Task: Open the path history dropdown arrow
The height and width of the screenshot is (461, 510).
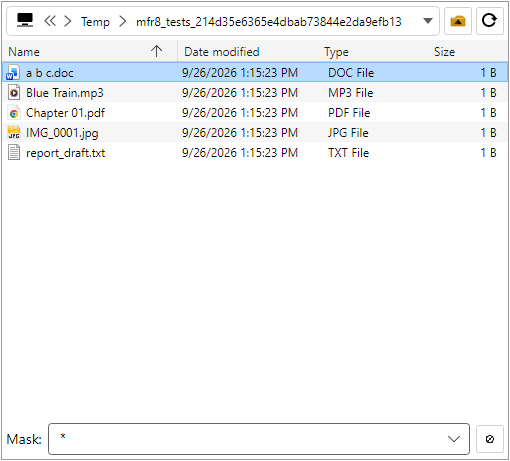Action: point(428,21)
